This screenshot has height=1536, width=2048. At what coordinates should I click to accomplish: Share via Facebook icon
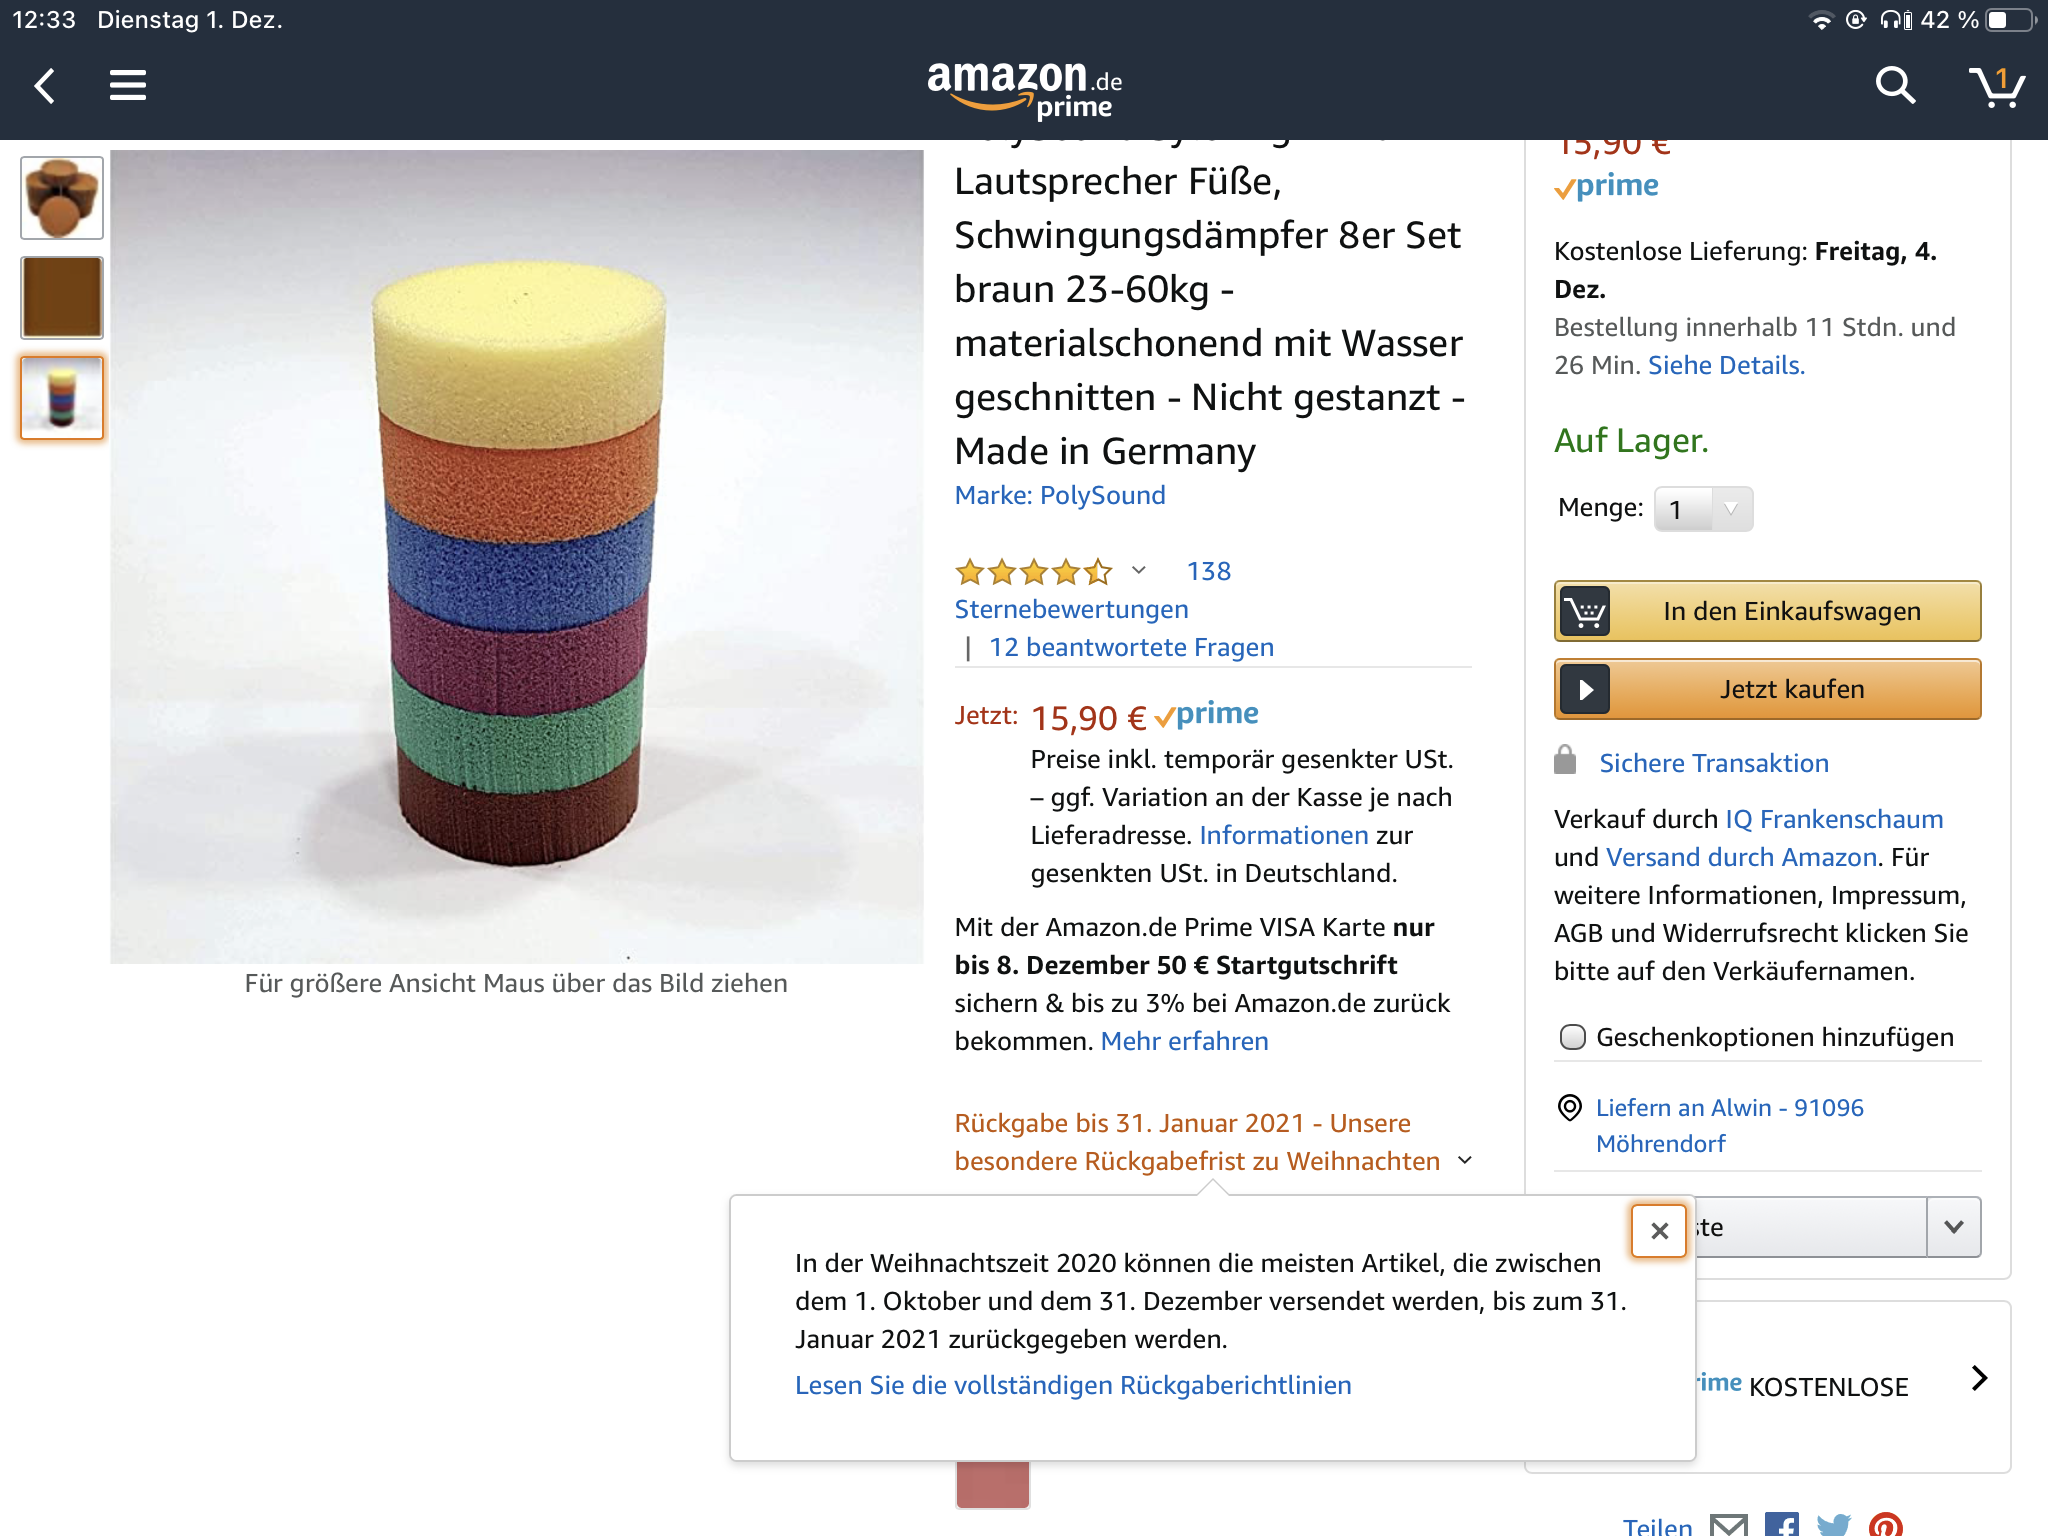(x=1781, y=1525)
